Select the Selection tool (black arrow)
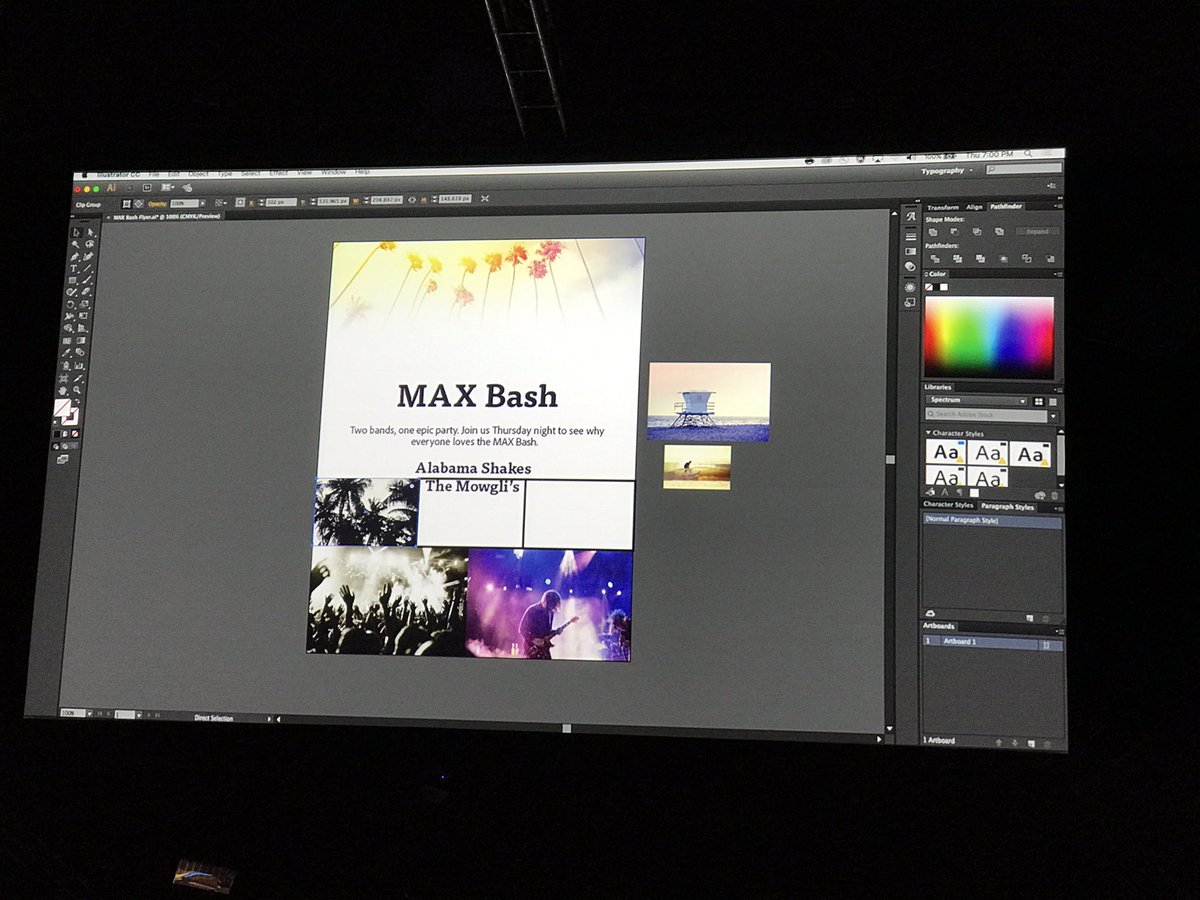This screenshot has height=900, width=1200. coord(76,232)
